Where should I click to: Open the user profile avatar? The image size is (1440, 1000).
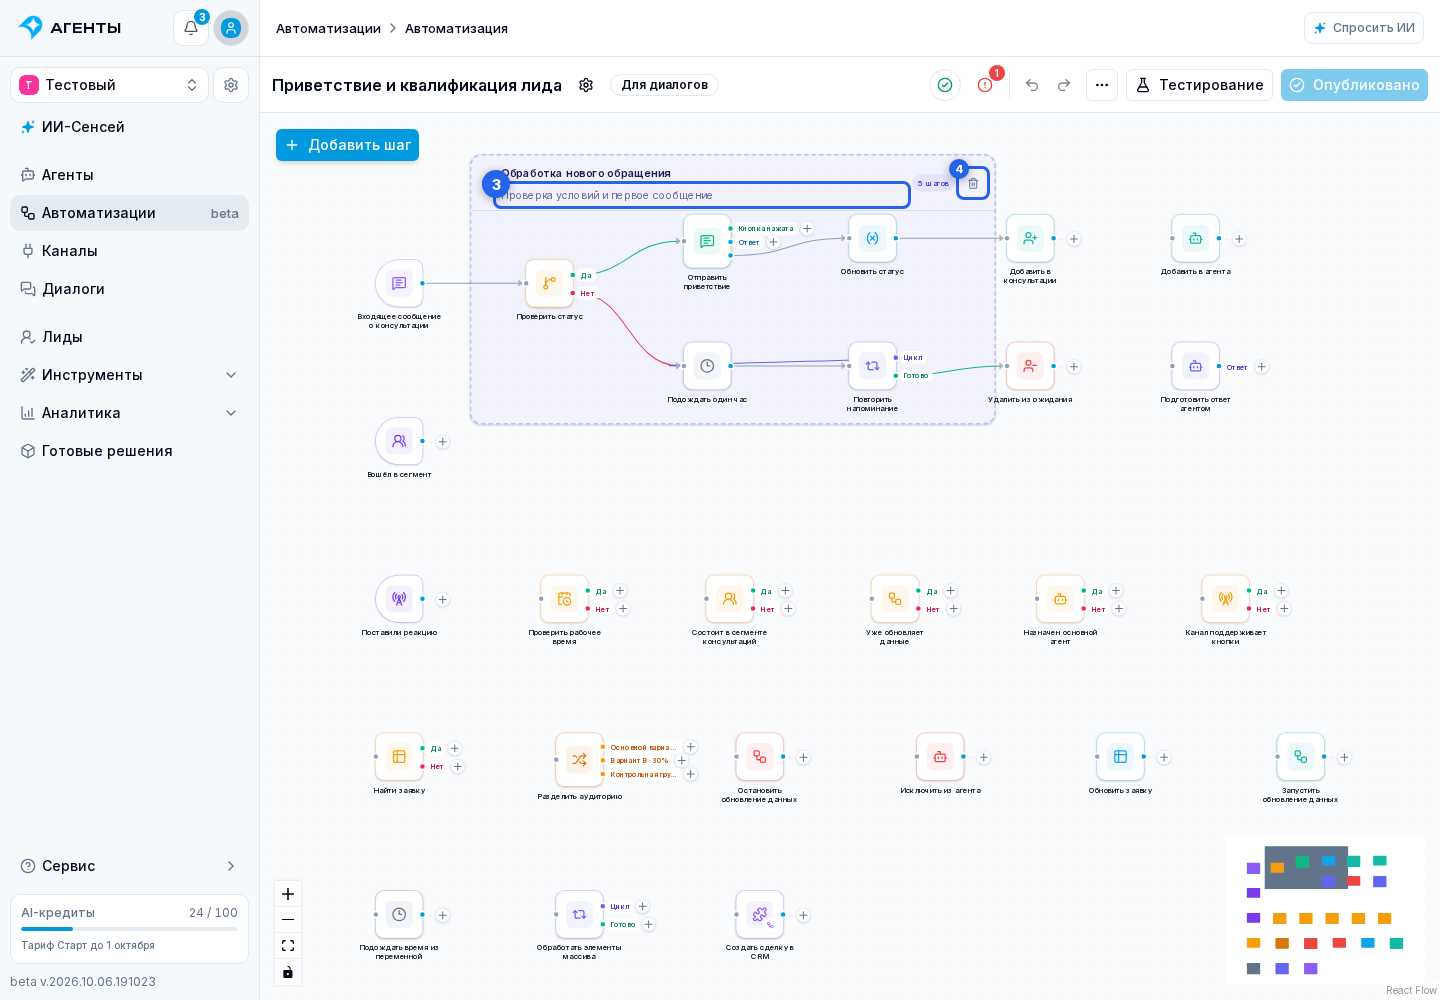(231, 28)
